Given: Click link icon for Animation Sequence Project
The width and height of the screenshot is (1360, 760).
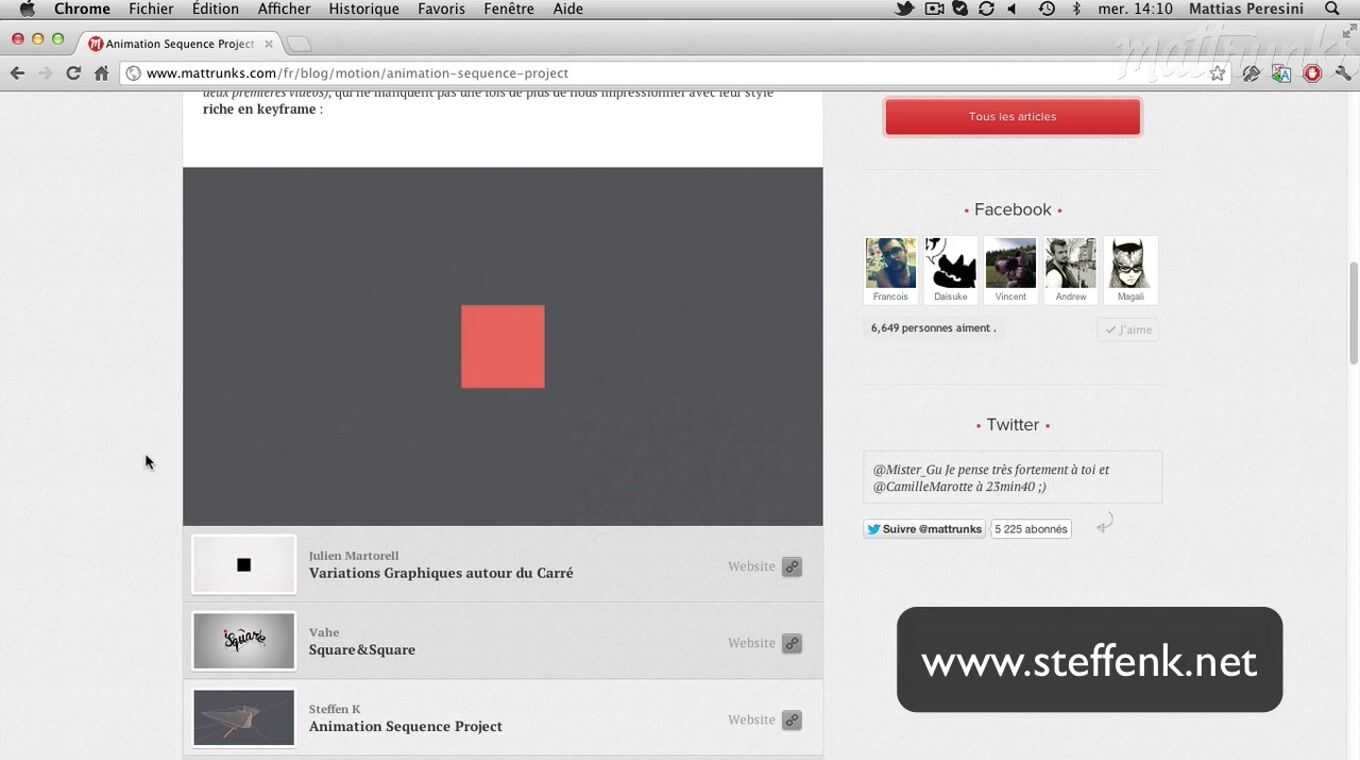Looking at the screenshot, I should coord(792,720).
